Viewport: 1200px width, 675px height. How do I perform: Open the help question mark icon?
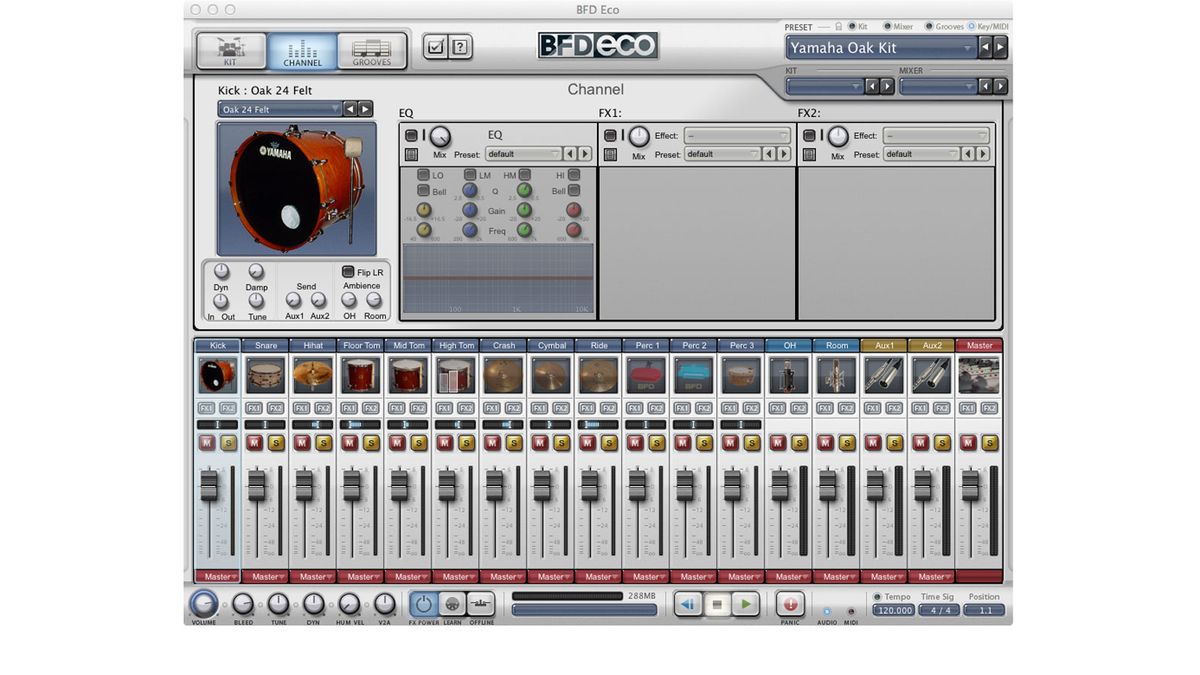coord(459,46)
